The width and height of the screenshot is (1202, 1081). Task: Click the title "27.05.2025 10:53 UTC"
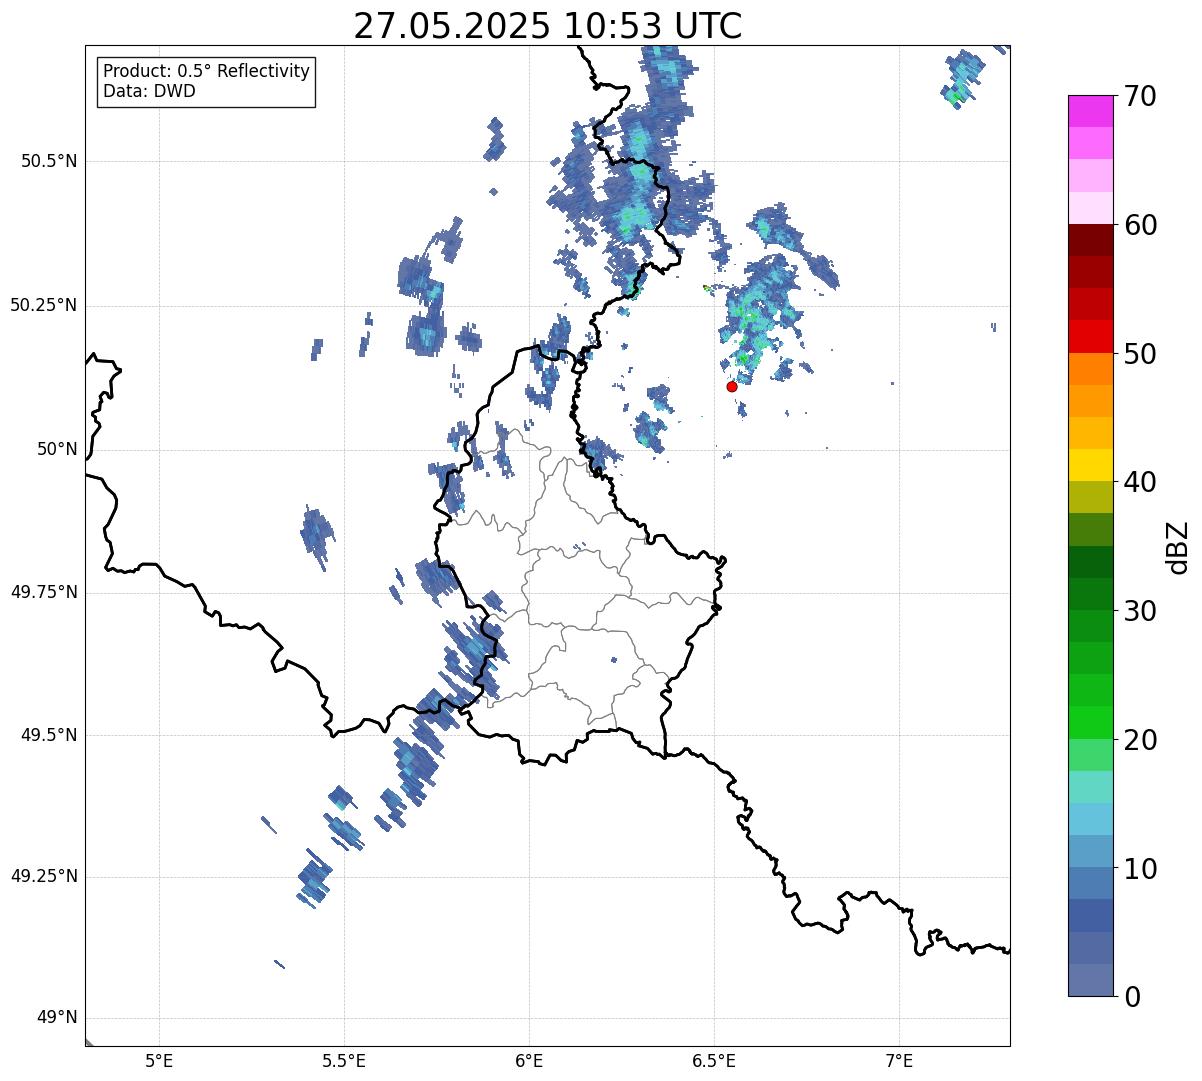(x=548, y=26)
